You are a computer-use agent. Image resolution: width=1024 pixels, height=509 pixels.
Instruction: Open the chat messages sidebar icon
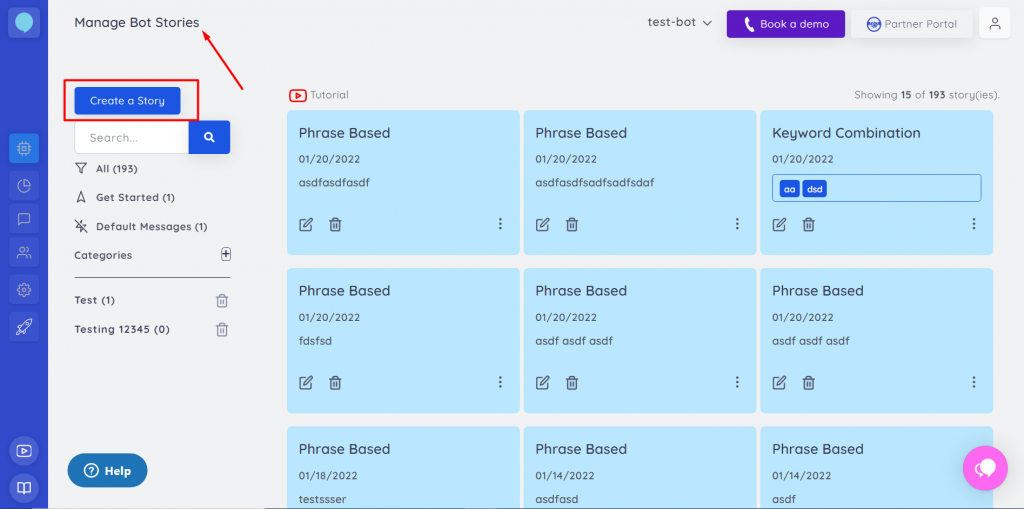[x=24, y=219]
